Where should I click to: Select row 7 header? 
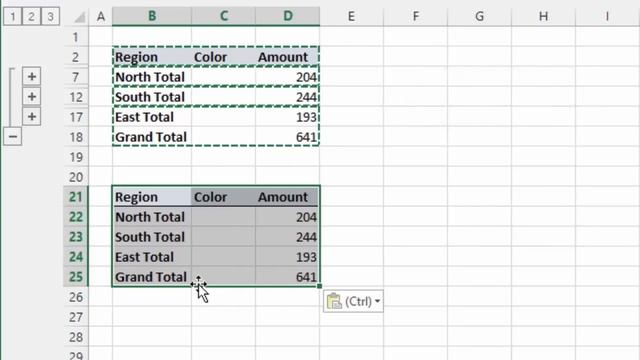pos(76,77)
